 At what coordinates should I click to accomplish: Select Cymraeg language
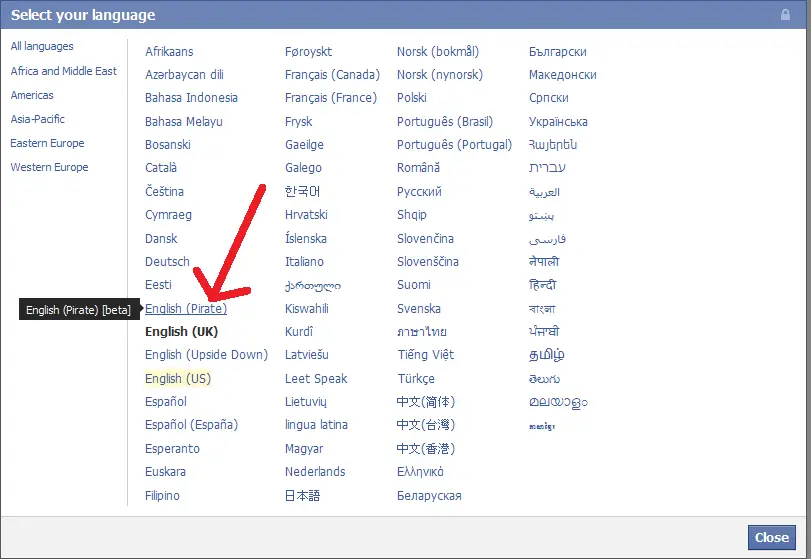(x=168, y=215)
